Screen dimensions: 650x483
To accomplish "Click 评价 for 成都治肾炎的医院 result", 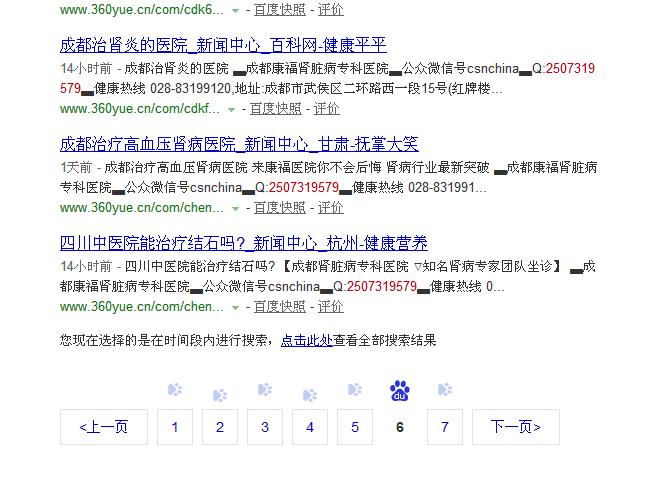I will coord(327,109).
